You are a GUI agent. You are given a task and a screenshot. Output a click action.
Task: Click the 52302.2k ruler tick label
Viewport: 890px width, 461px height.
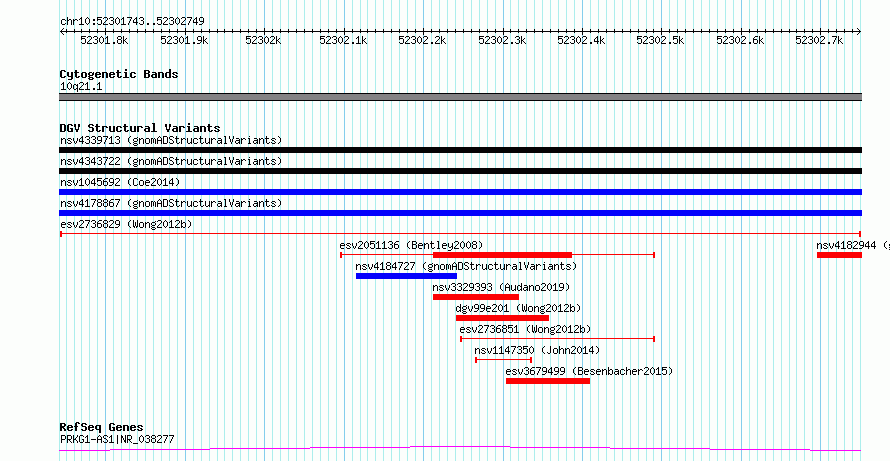[422, 41]
